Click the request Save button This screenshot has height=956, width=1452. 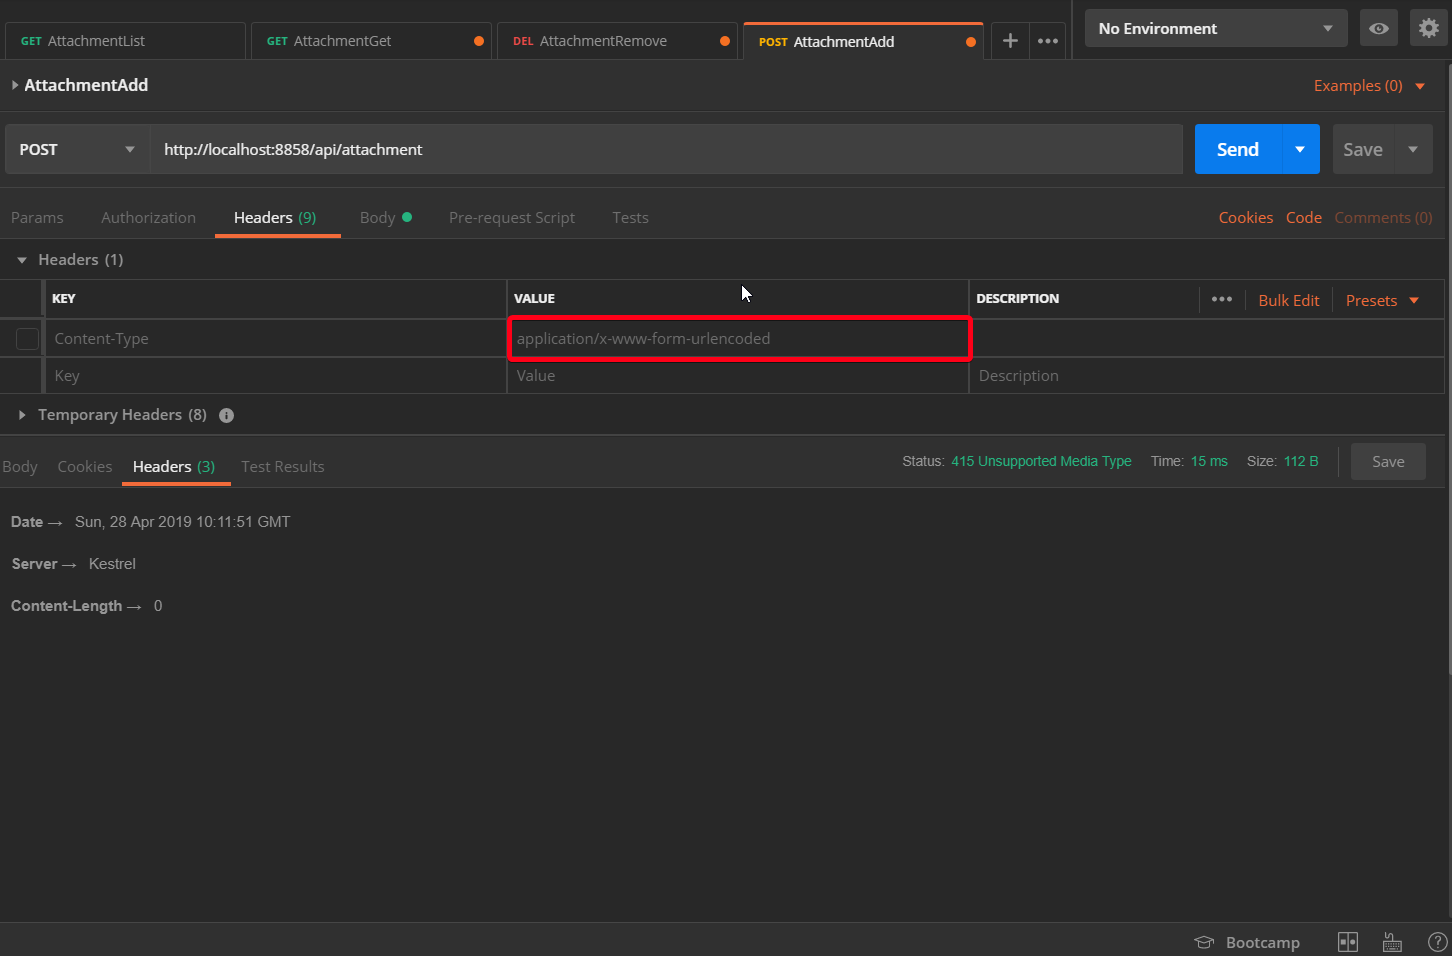(1363, 149)
